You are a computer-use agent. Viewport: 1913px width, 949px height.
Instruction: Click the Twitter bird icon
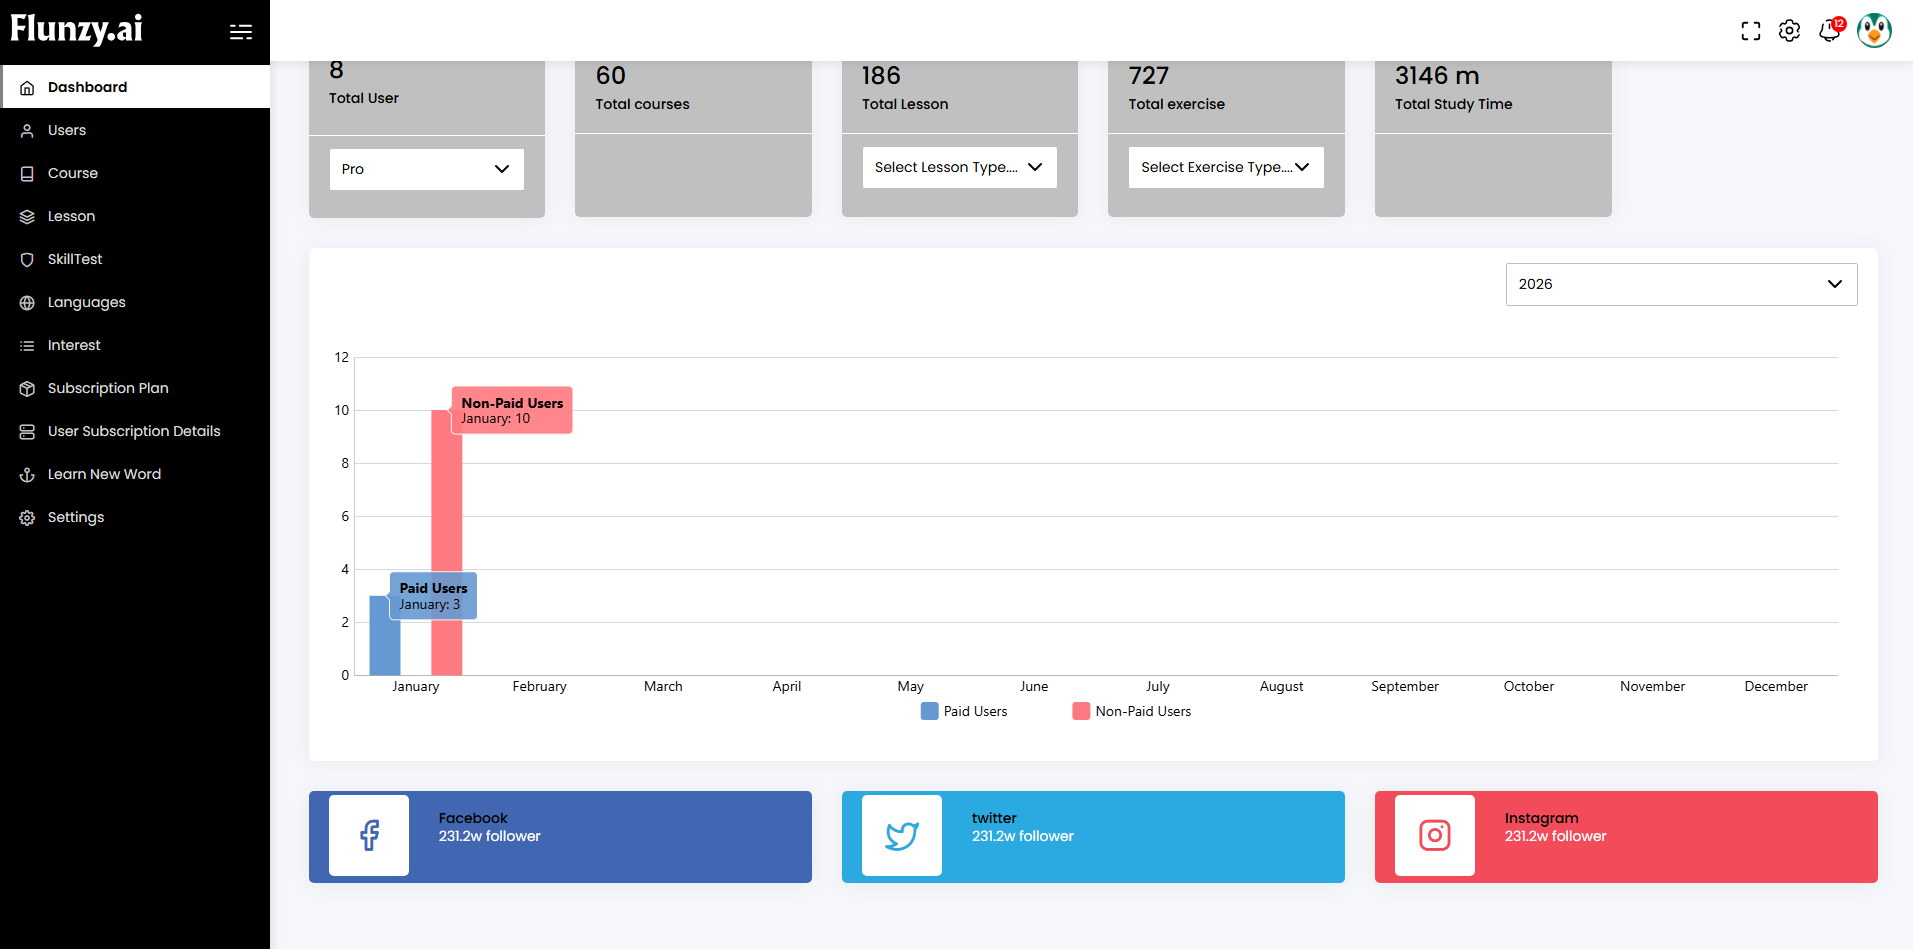(x=902, y=835)
